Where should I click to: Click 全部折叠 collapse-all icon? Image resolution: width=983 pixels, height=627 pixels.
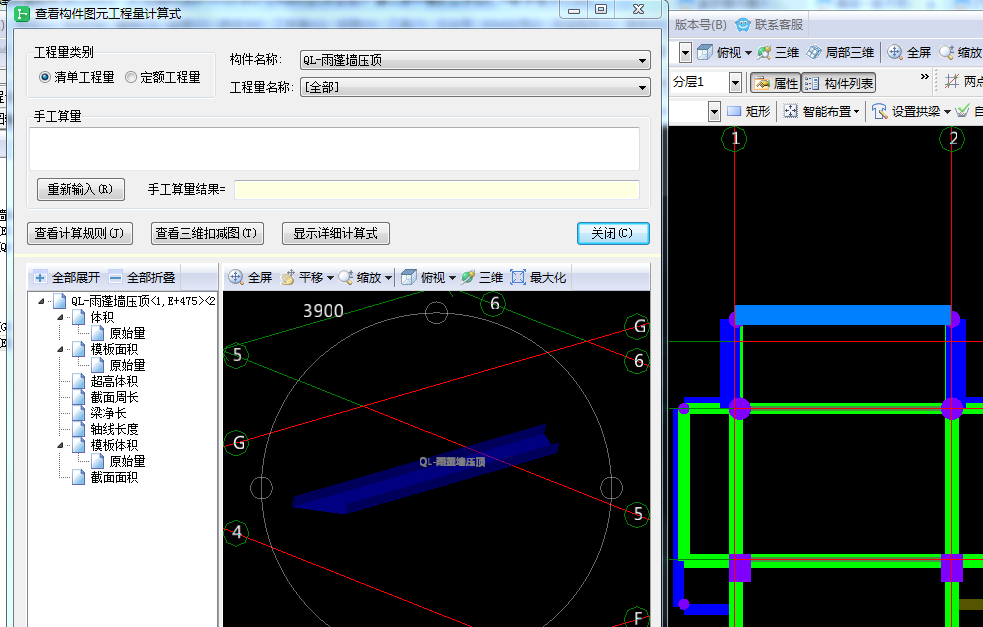115,278
